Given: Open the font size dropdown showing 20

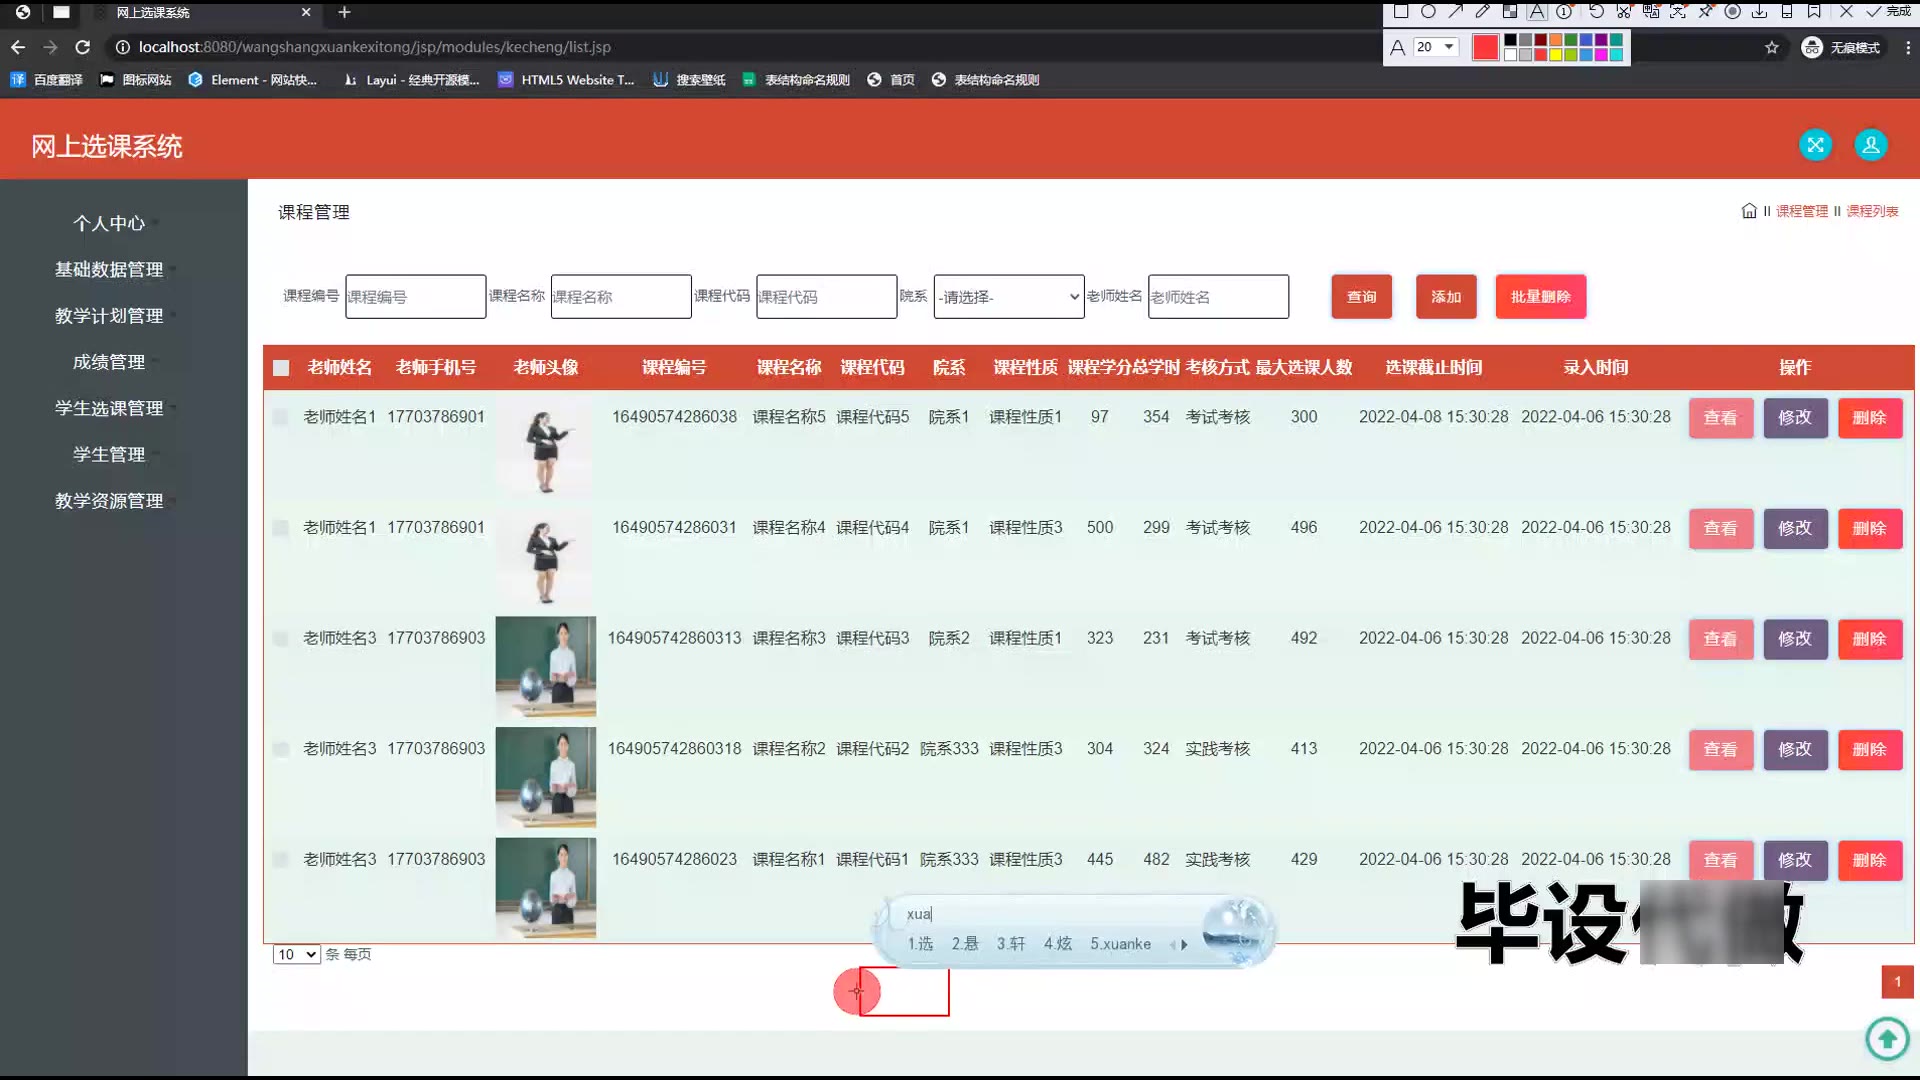Looking at the screenshot, I should tap(1436, 47).
